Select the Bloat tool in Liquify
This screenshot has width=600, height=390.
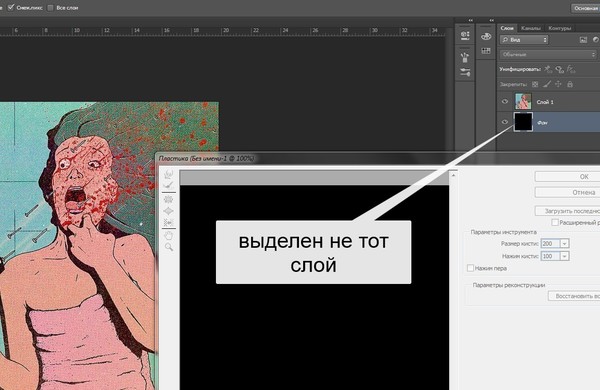(x=168, y=211)
